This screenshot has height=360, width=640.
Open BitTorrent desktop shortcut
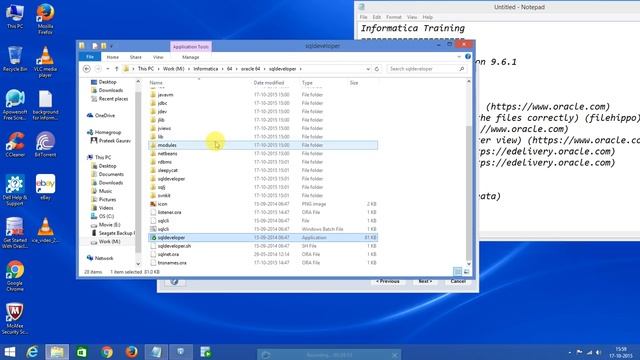coord(45,144)
